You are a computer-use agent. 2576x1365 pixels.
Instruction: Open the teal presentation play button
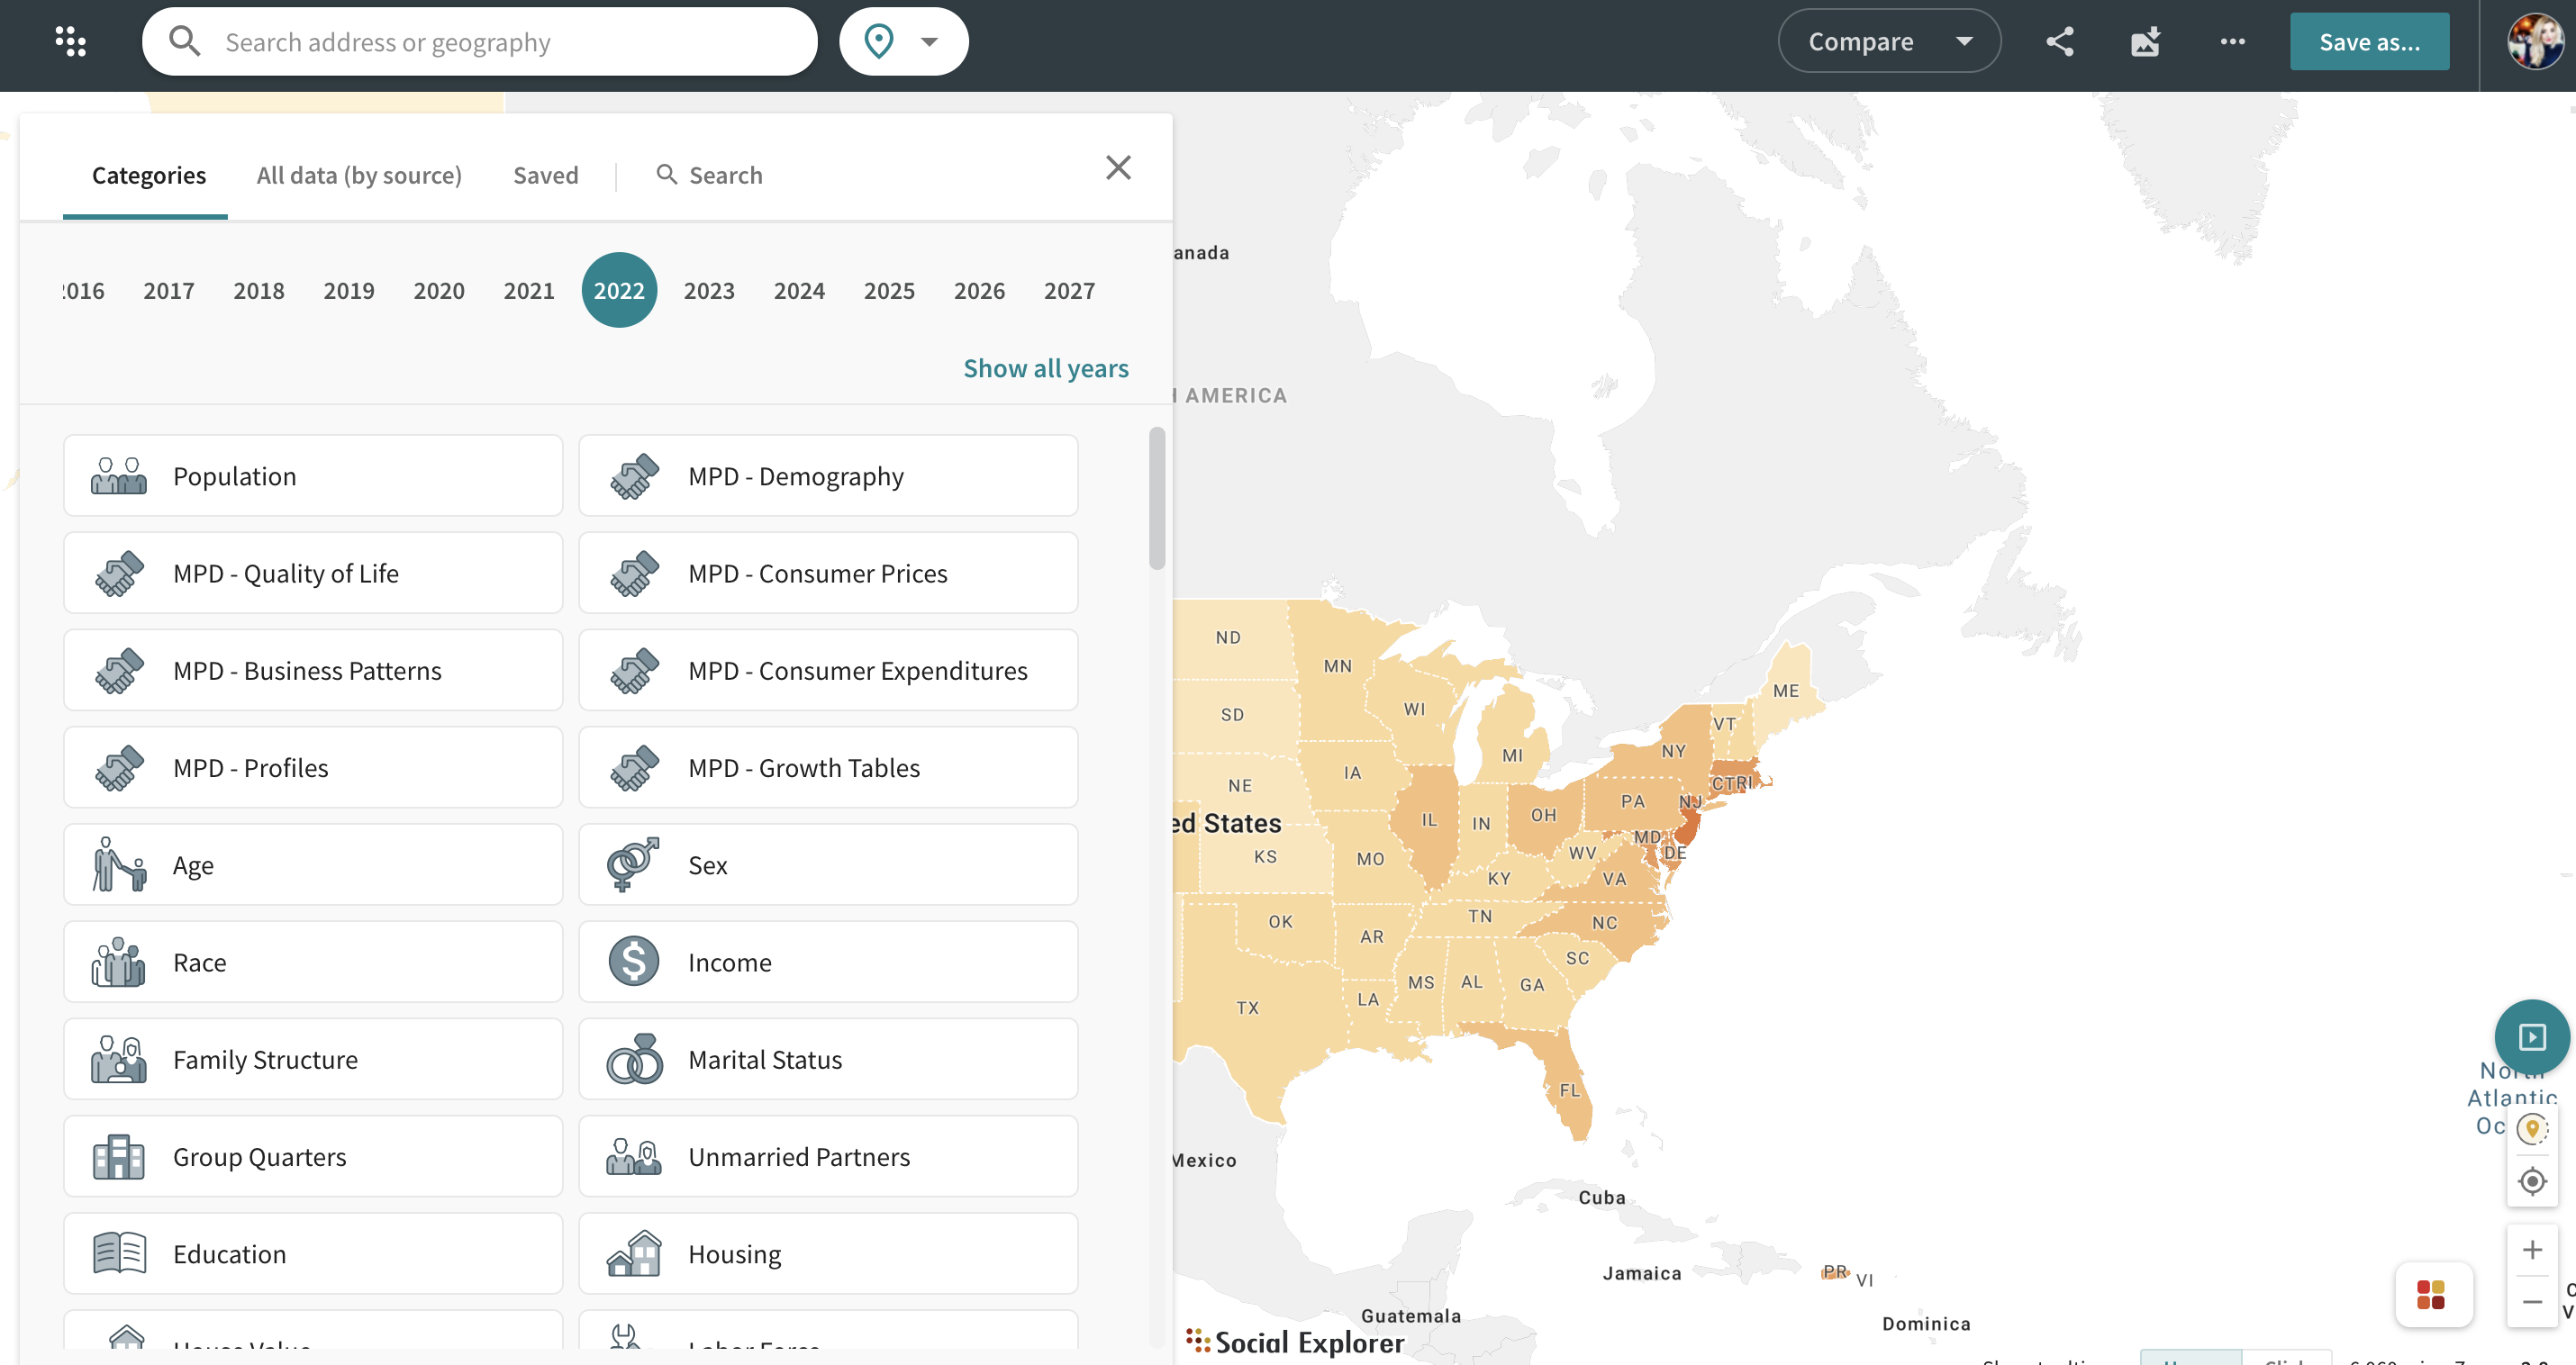pyautogui.click(x=2531, y=1037)
